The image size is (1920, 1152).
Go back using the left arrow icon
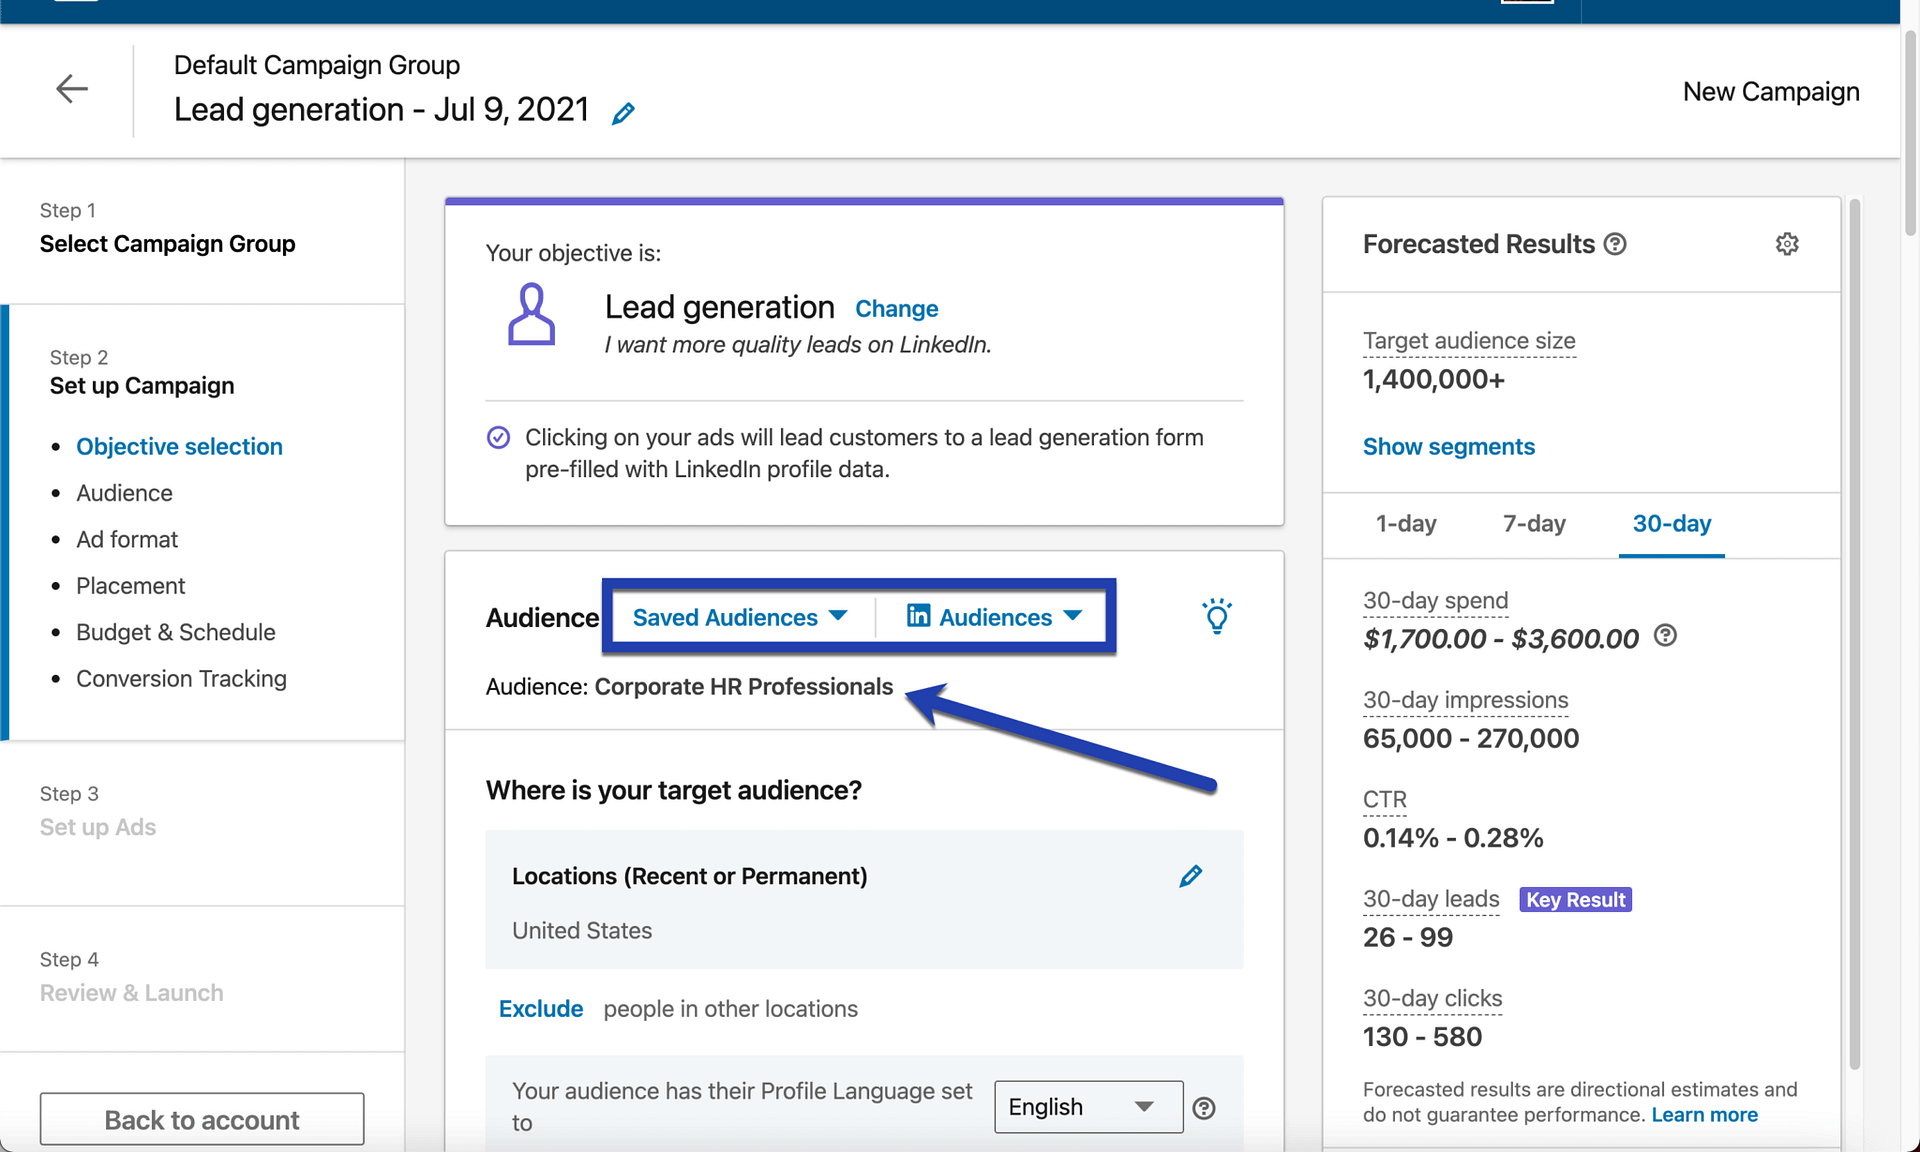(72, 89)
